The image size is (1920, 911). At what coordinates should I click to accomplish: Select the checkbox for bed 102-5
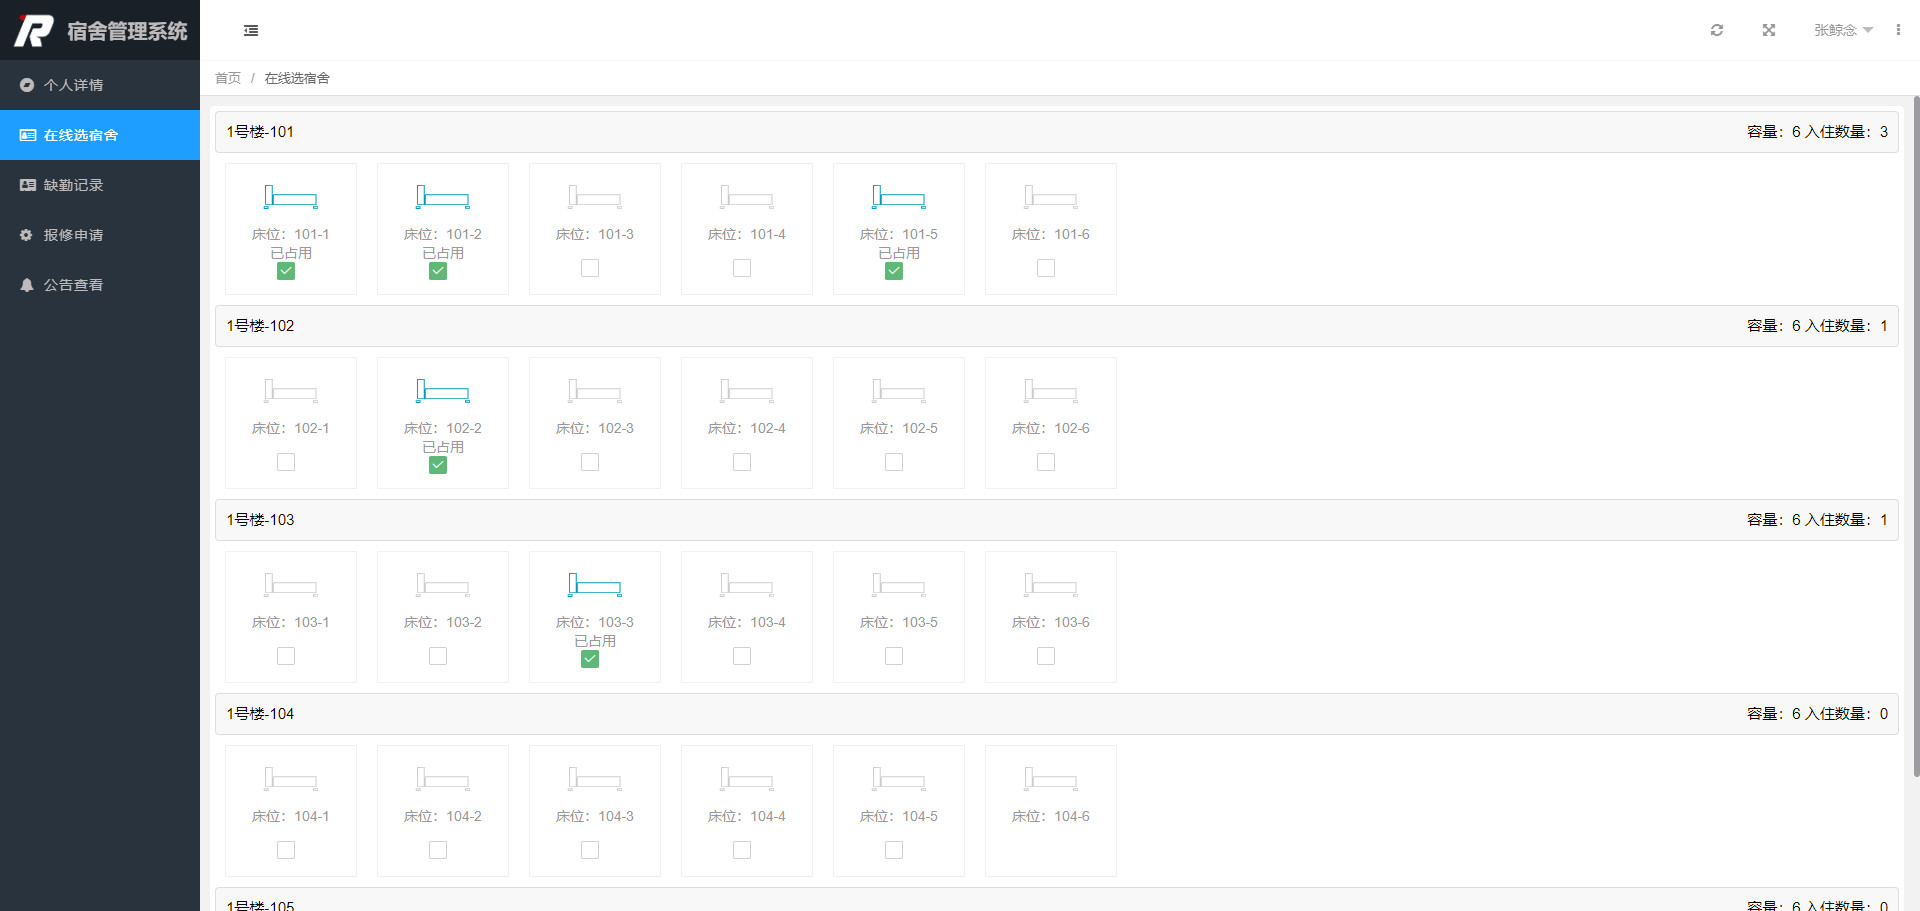coord(894,462)
